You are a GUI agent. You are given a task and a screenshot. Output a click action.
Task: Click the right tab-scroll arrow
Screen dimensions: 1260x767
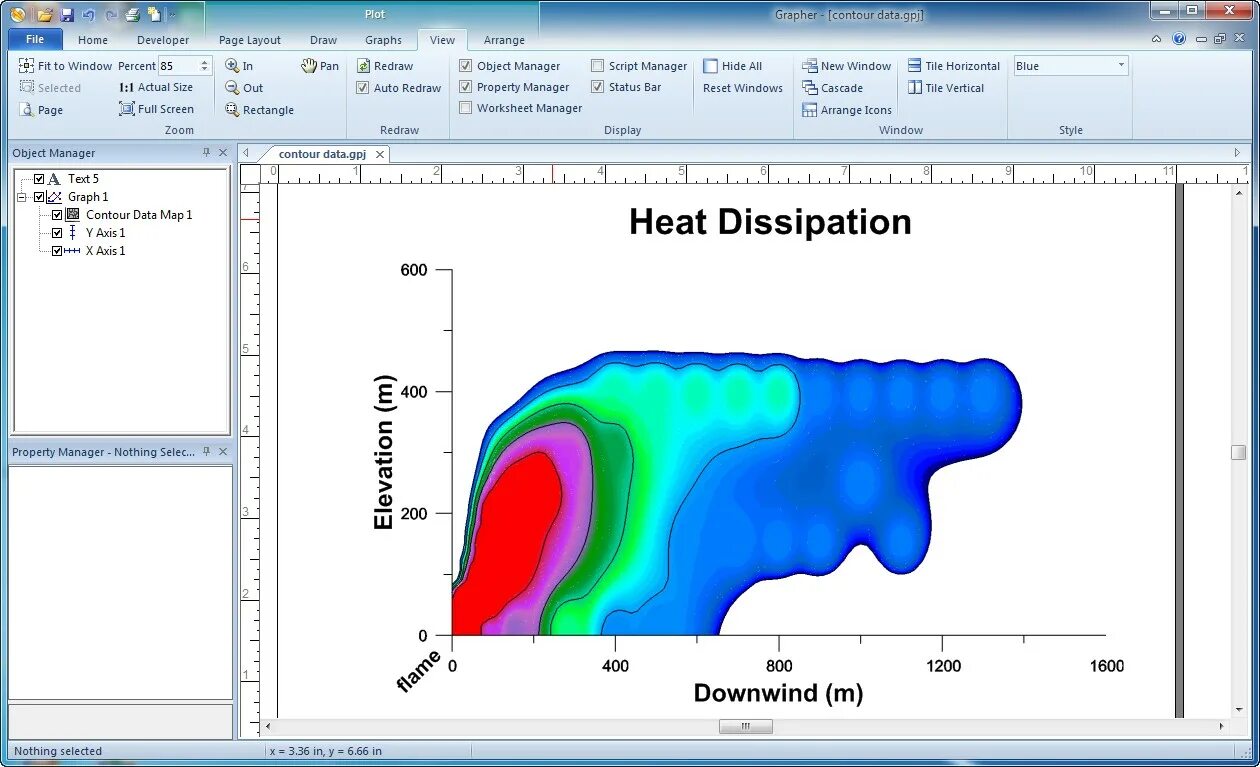point(1237,153)
